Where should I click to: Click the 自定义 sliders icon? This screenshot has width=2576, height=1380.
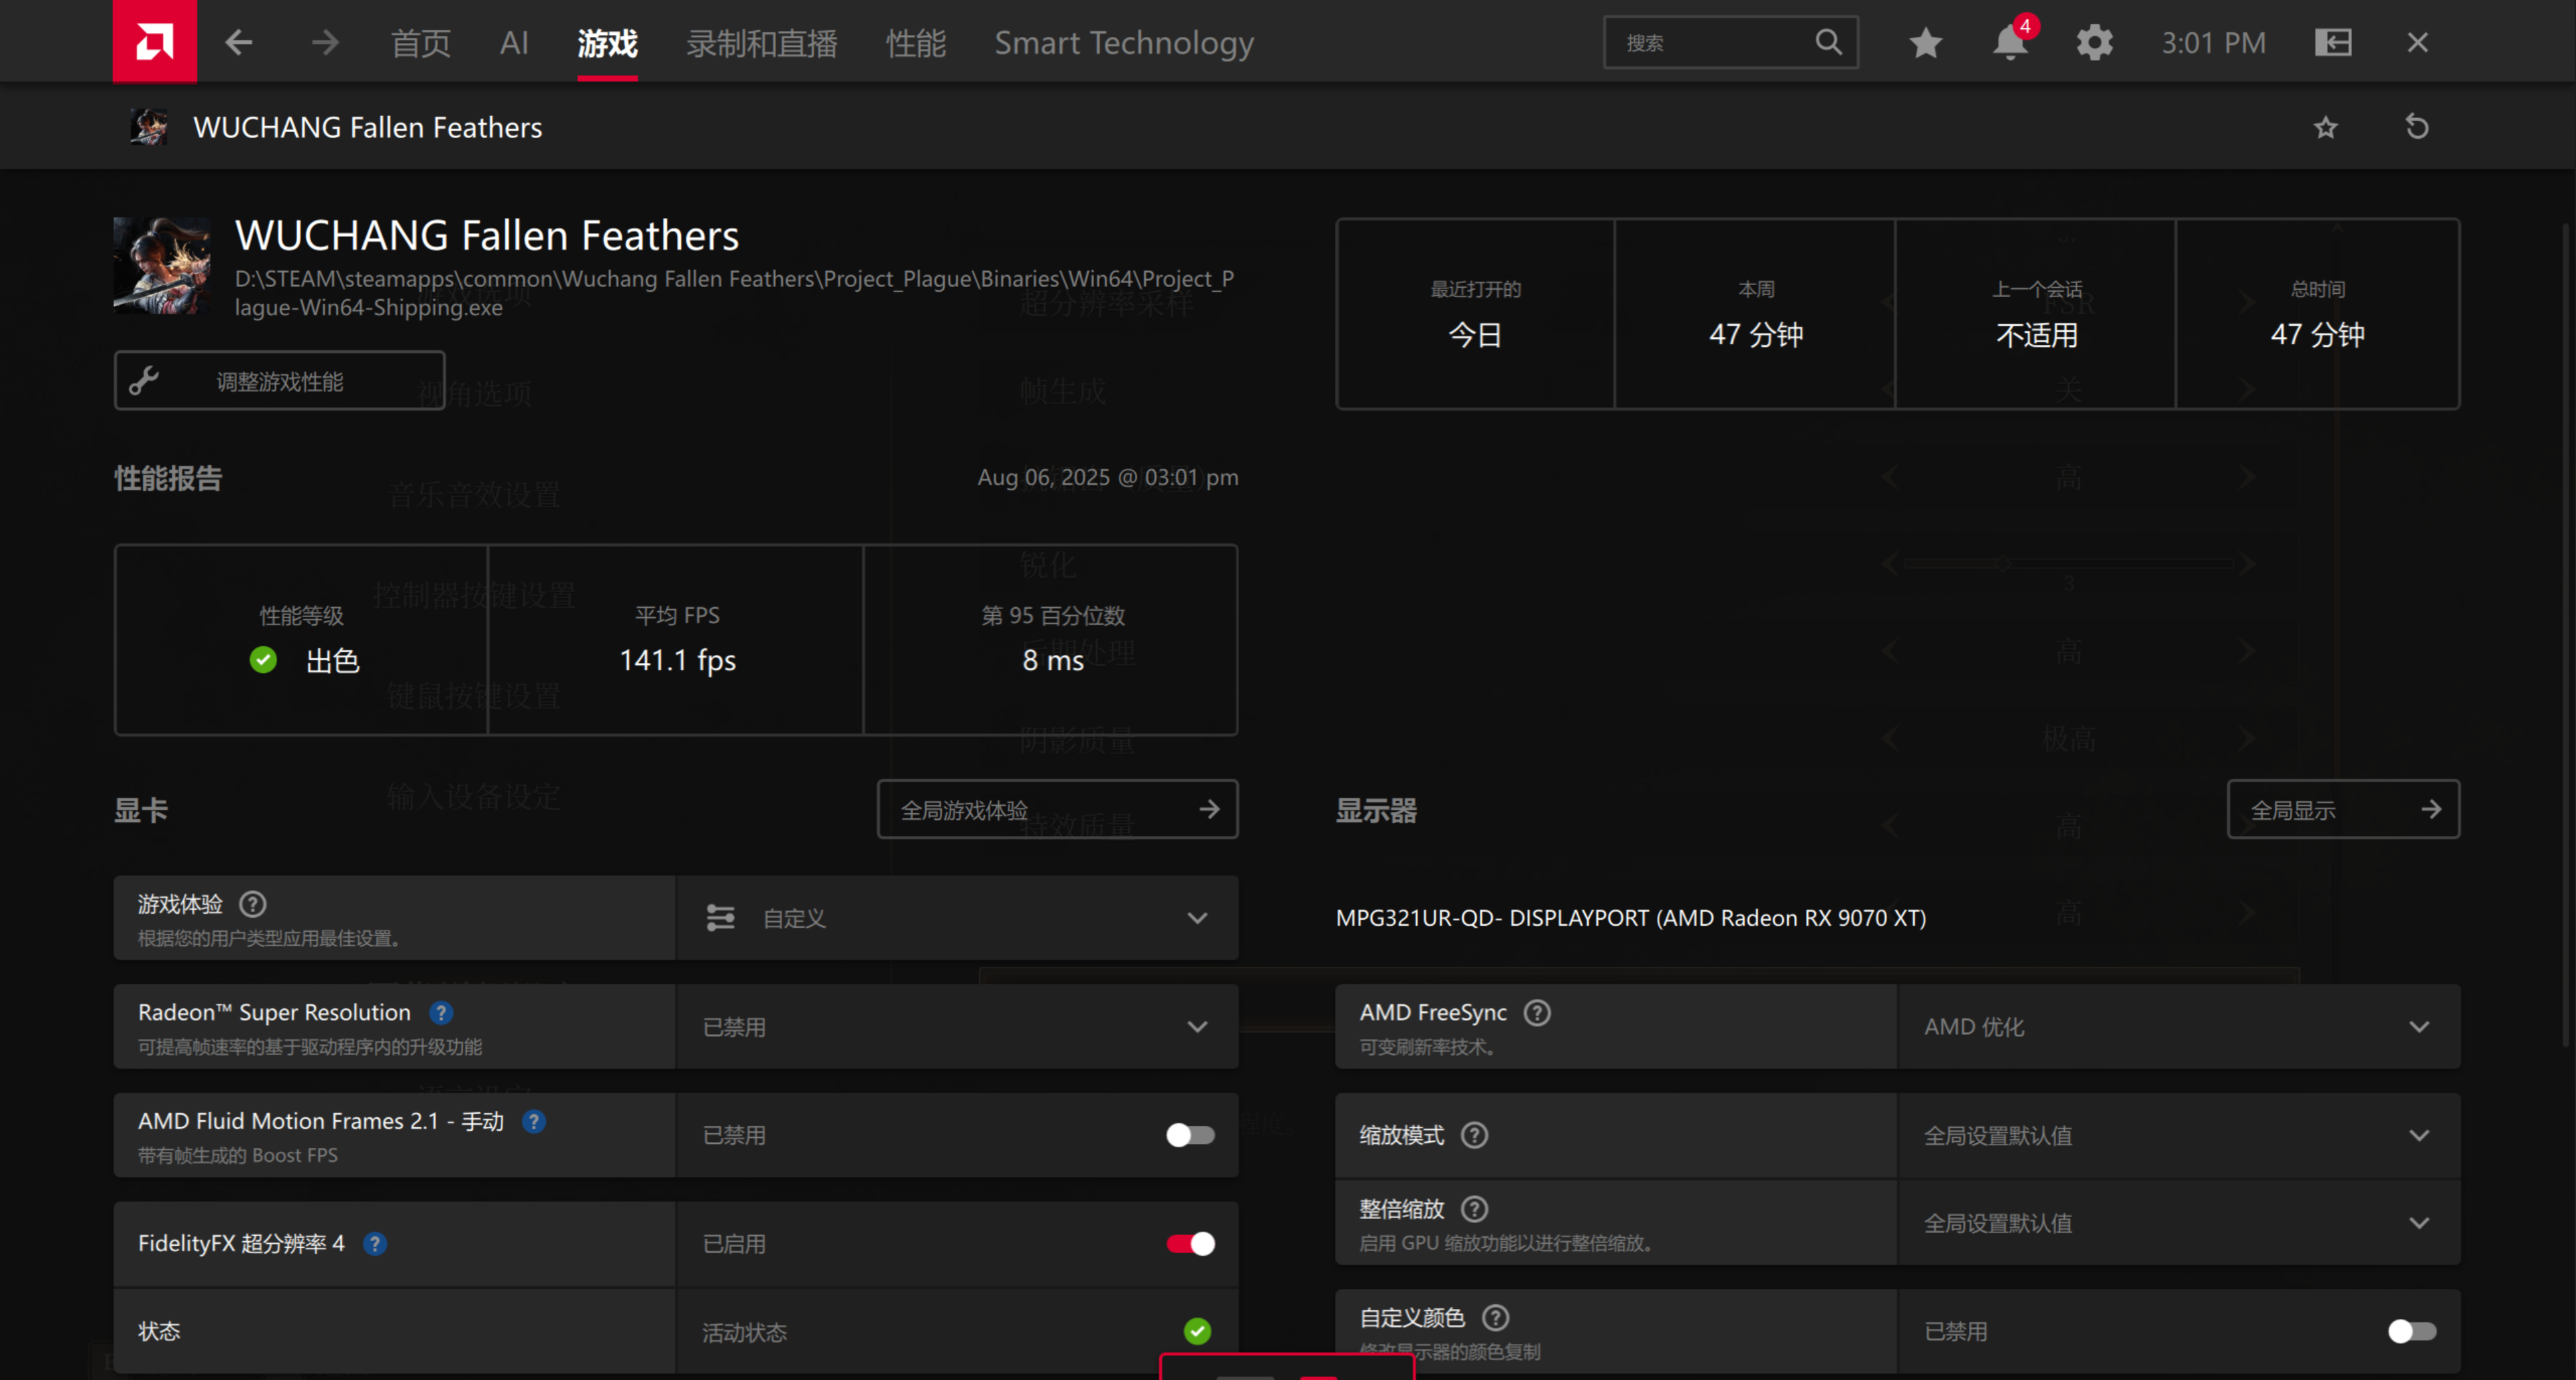(x=720, y=917)
